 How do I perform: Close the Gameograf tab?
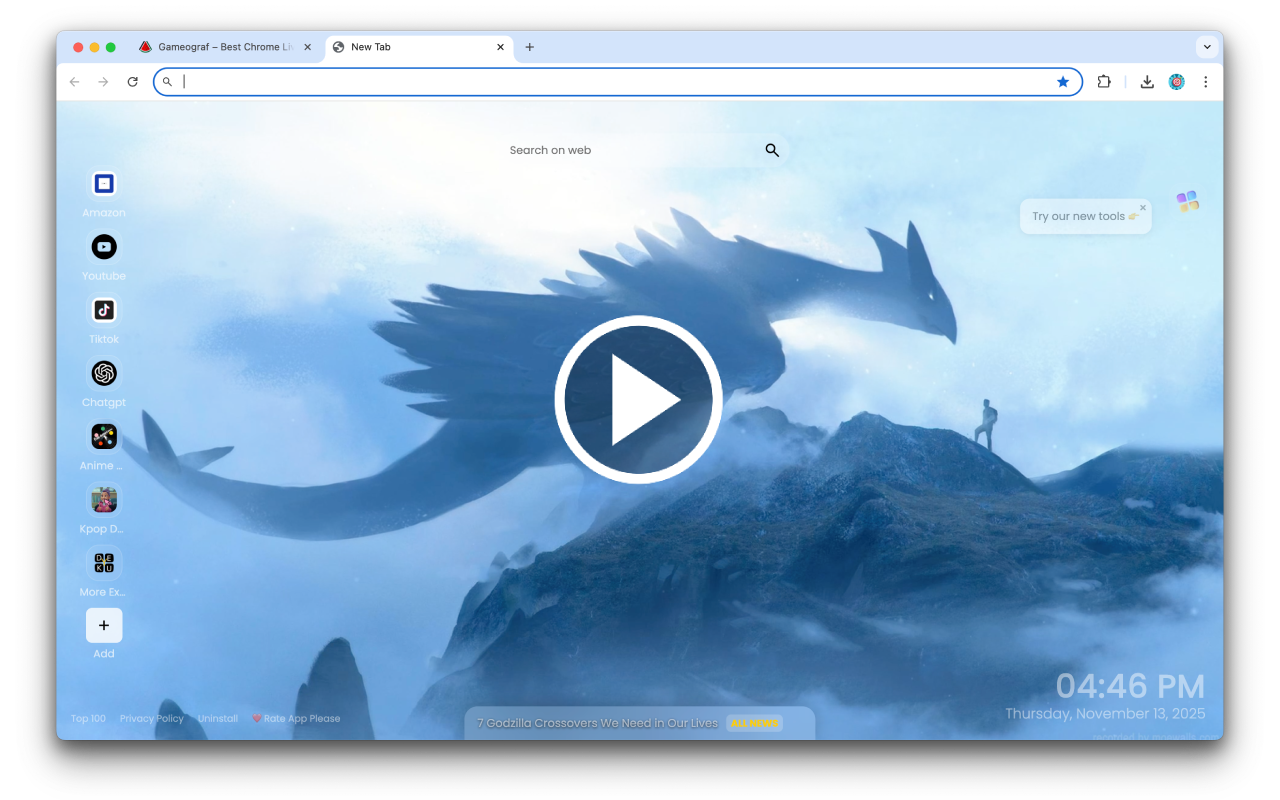click(307, 47)
